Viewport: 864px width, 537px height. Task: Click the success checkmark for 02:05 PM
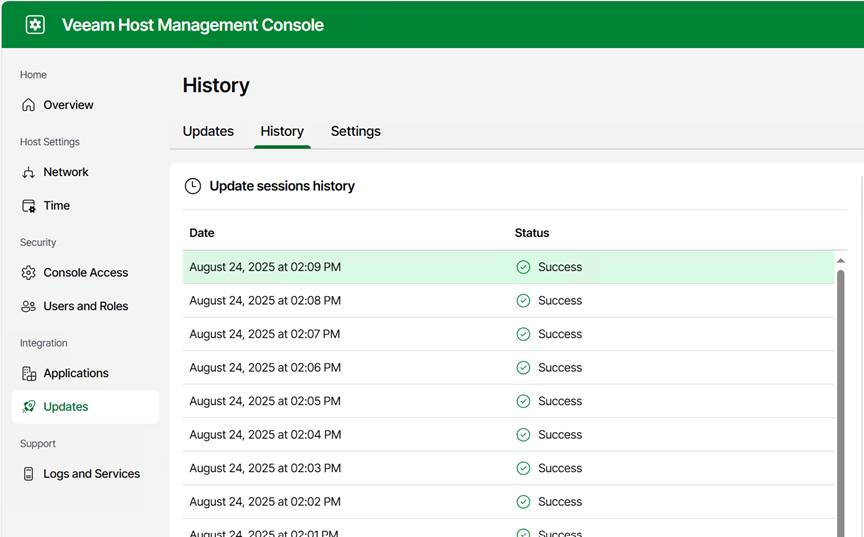point(523,402)
